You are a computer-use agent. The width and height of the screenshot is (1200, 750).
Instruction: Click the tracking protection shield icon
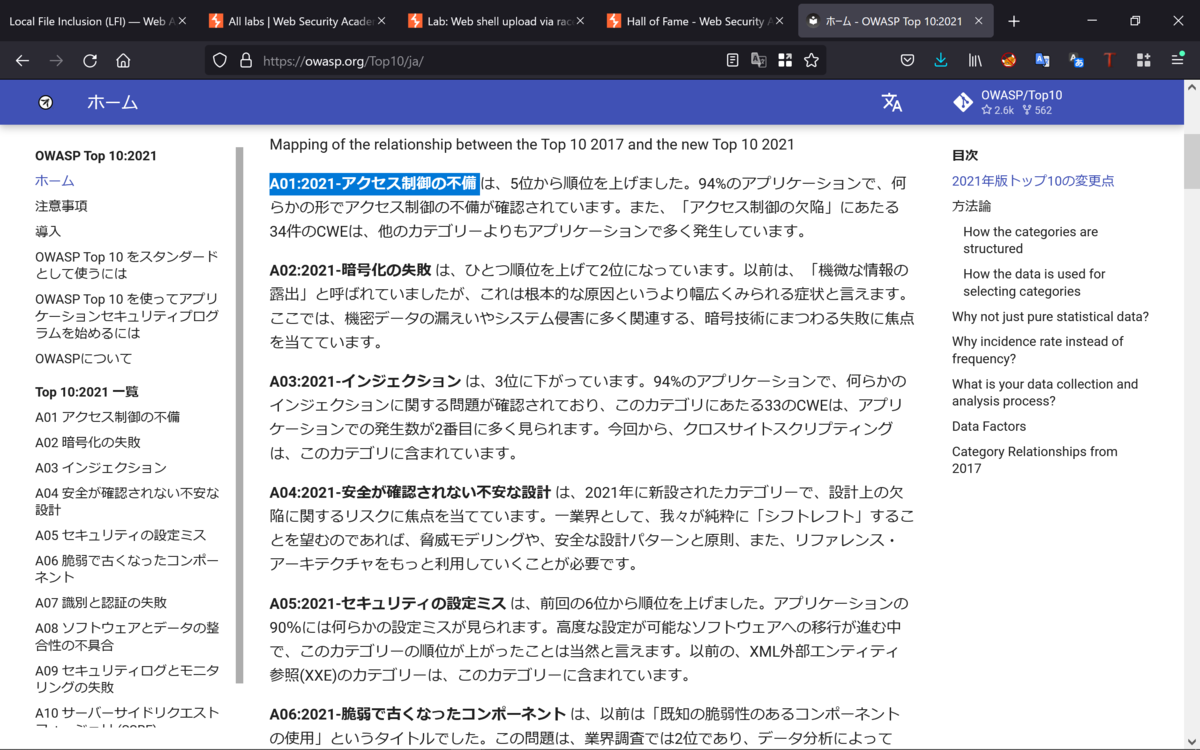(x=219, y=60)
